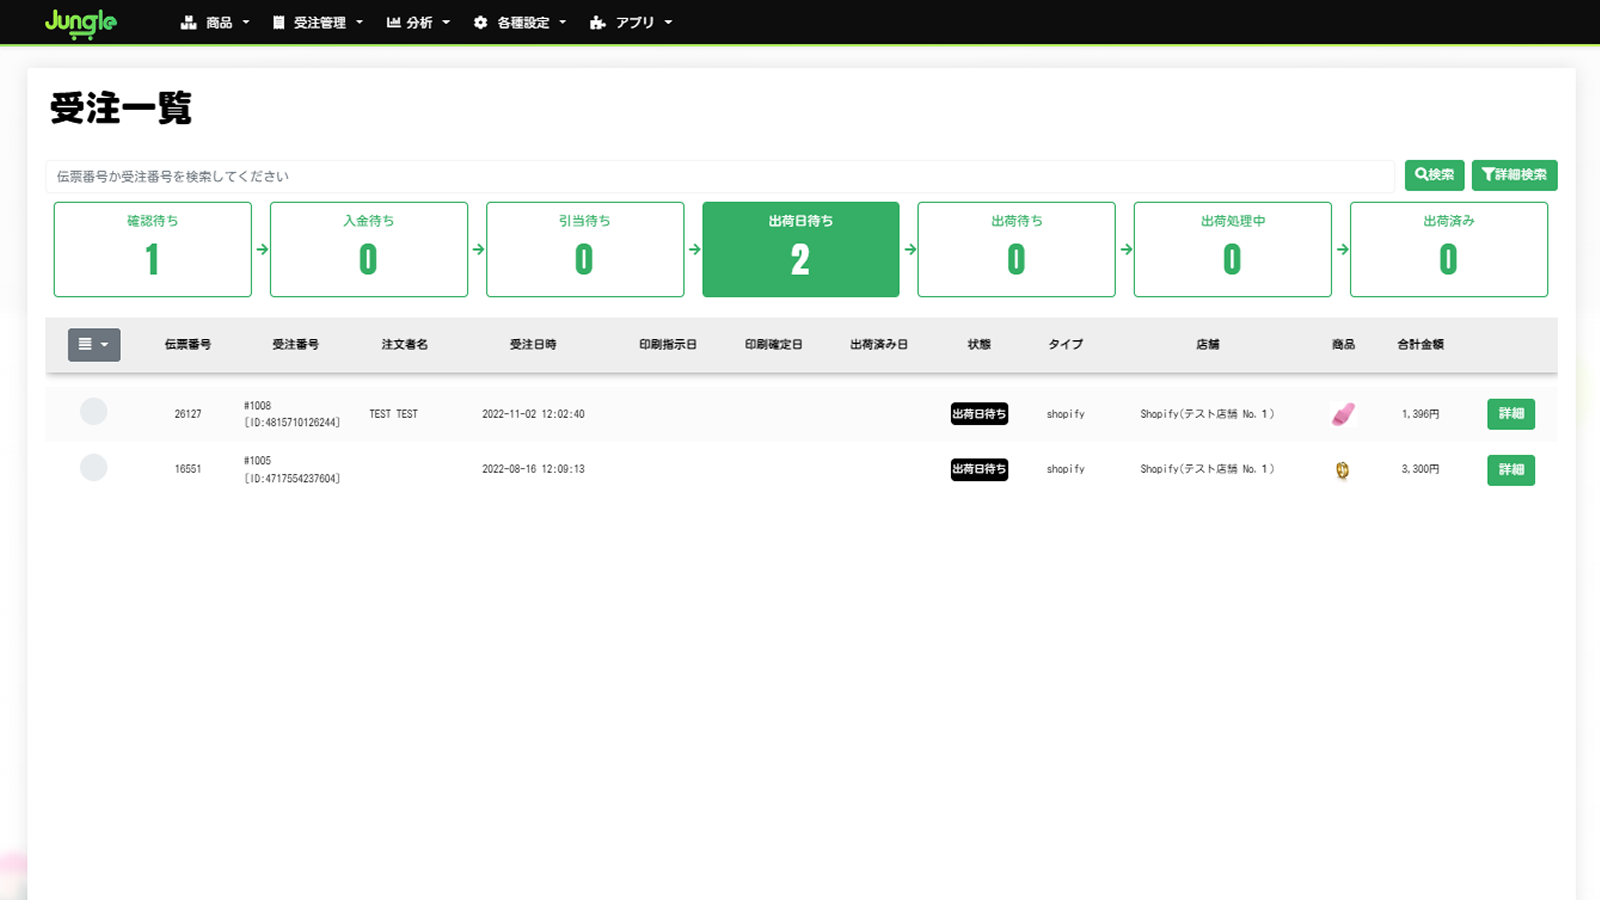
Task: Select the 入金待ち status card
Action: (369, 249)
